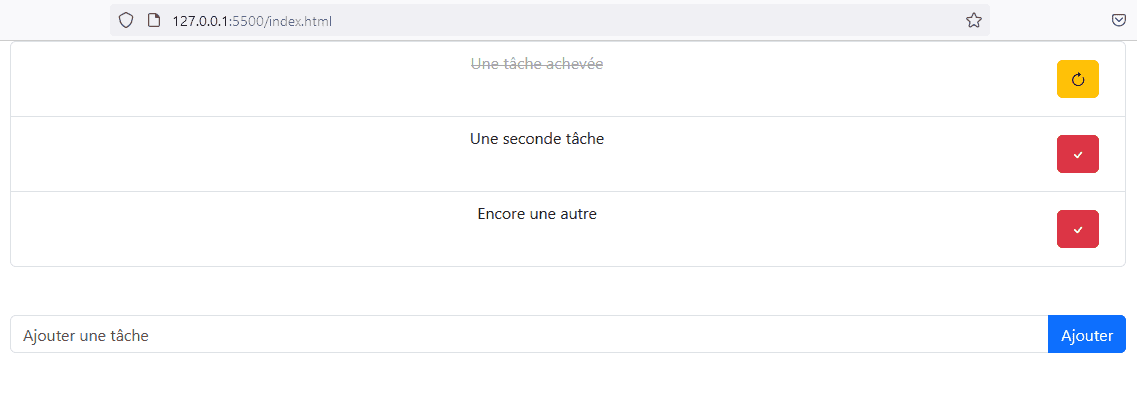Focus the address bar showing 127.0.0.1
Image resolution: width=1137 pixels, height=409 pixels.
[x=550, y=20]
